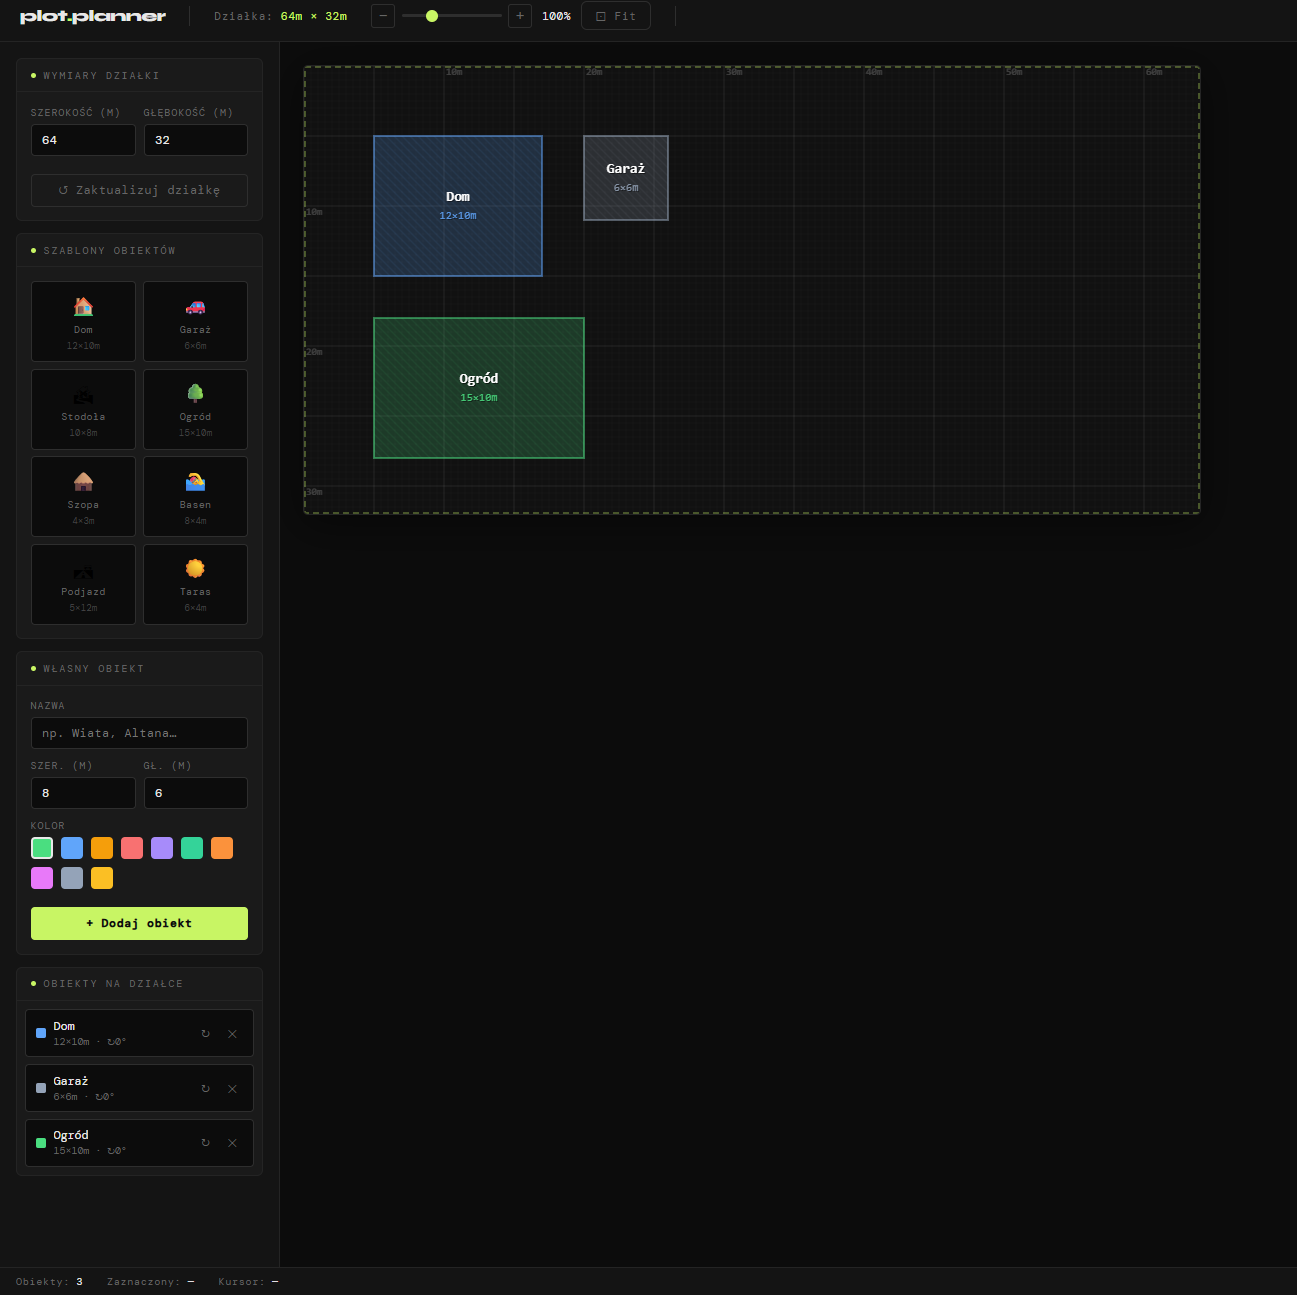
Task: Select the Garaż row in objects list
Action: point(139,1088)
